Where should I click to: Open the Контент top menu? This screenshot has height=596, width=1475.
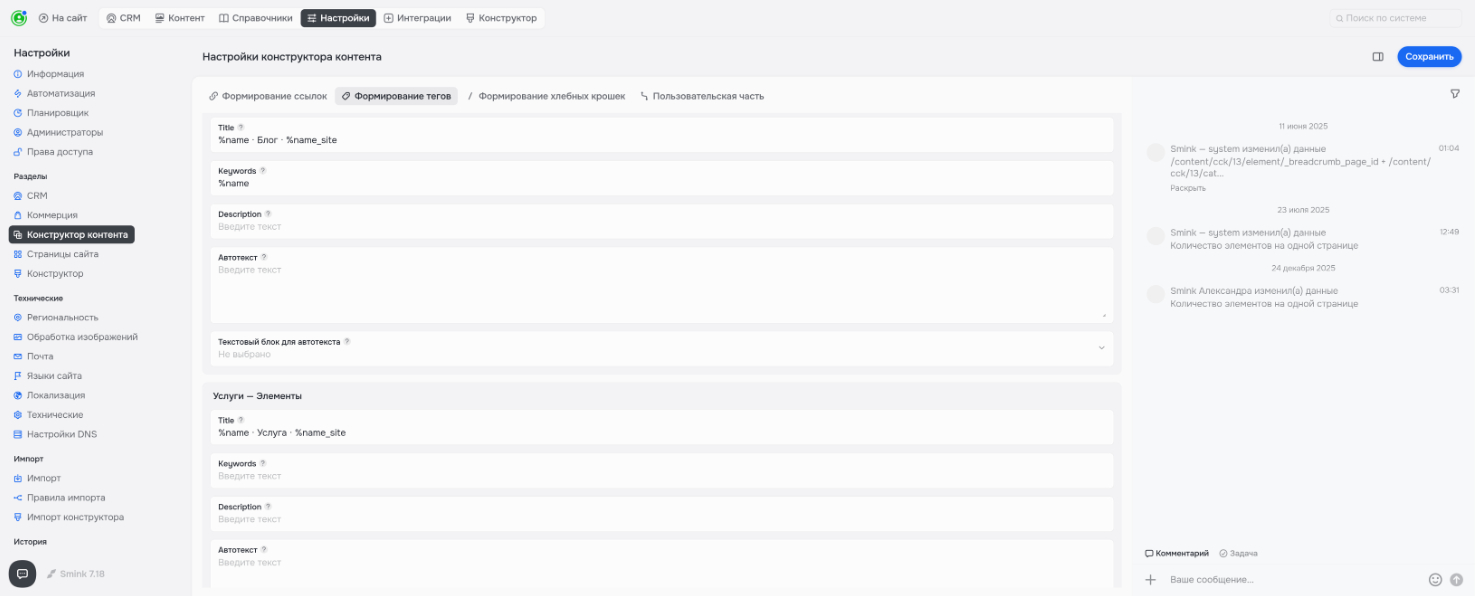180,18
